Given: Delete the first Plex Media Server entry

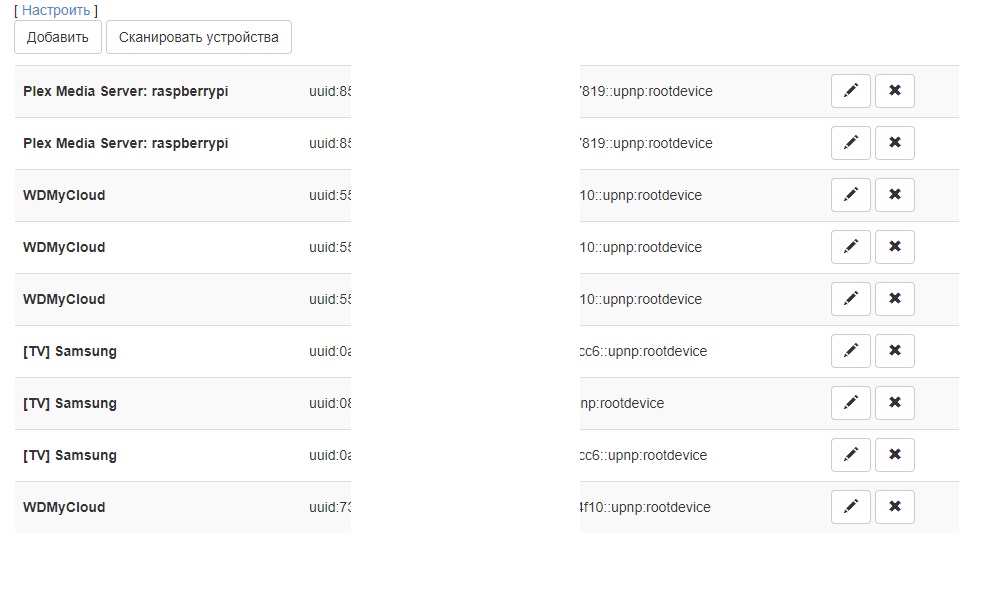Looking at the screenshot, I should 895,91.
